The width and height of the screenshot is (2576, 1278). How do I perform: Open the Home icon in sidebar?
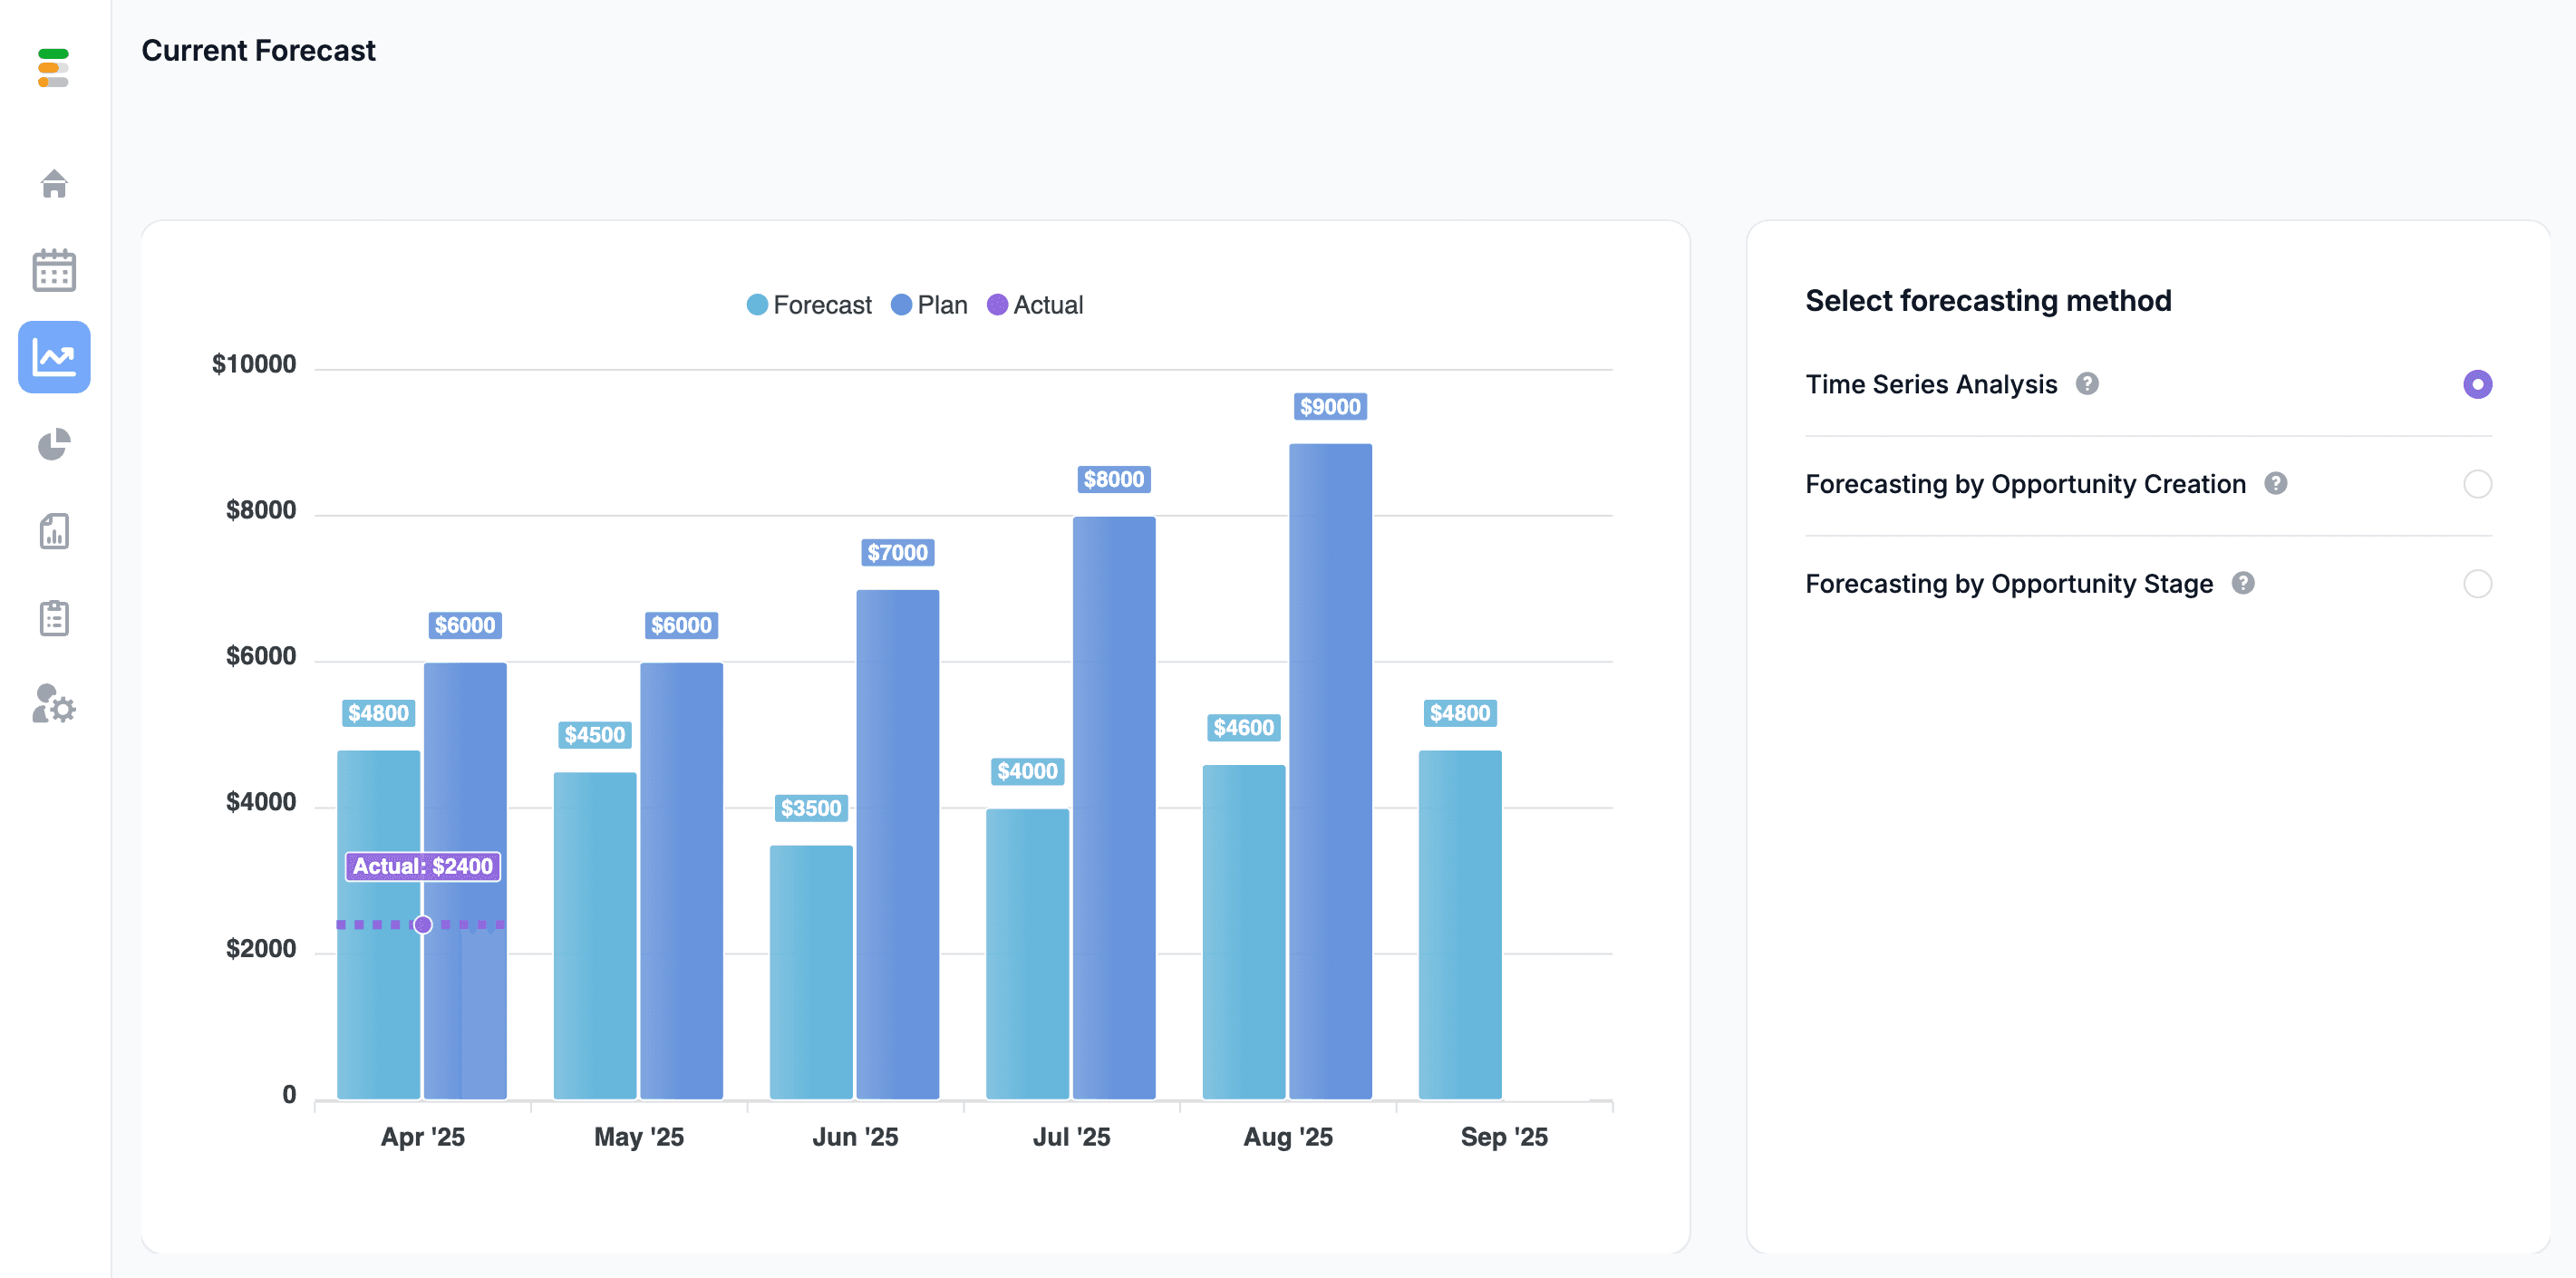(54, 183)
